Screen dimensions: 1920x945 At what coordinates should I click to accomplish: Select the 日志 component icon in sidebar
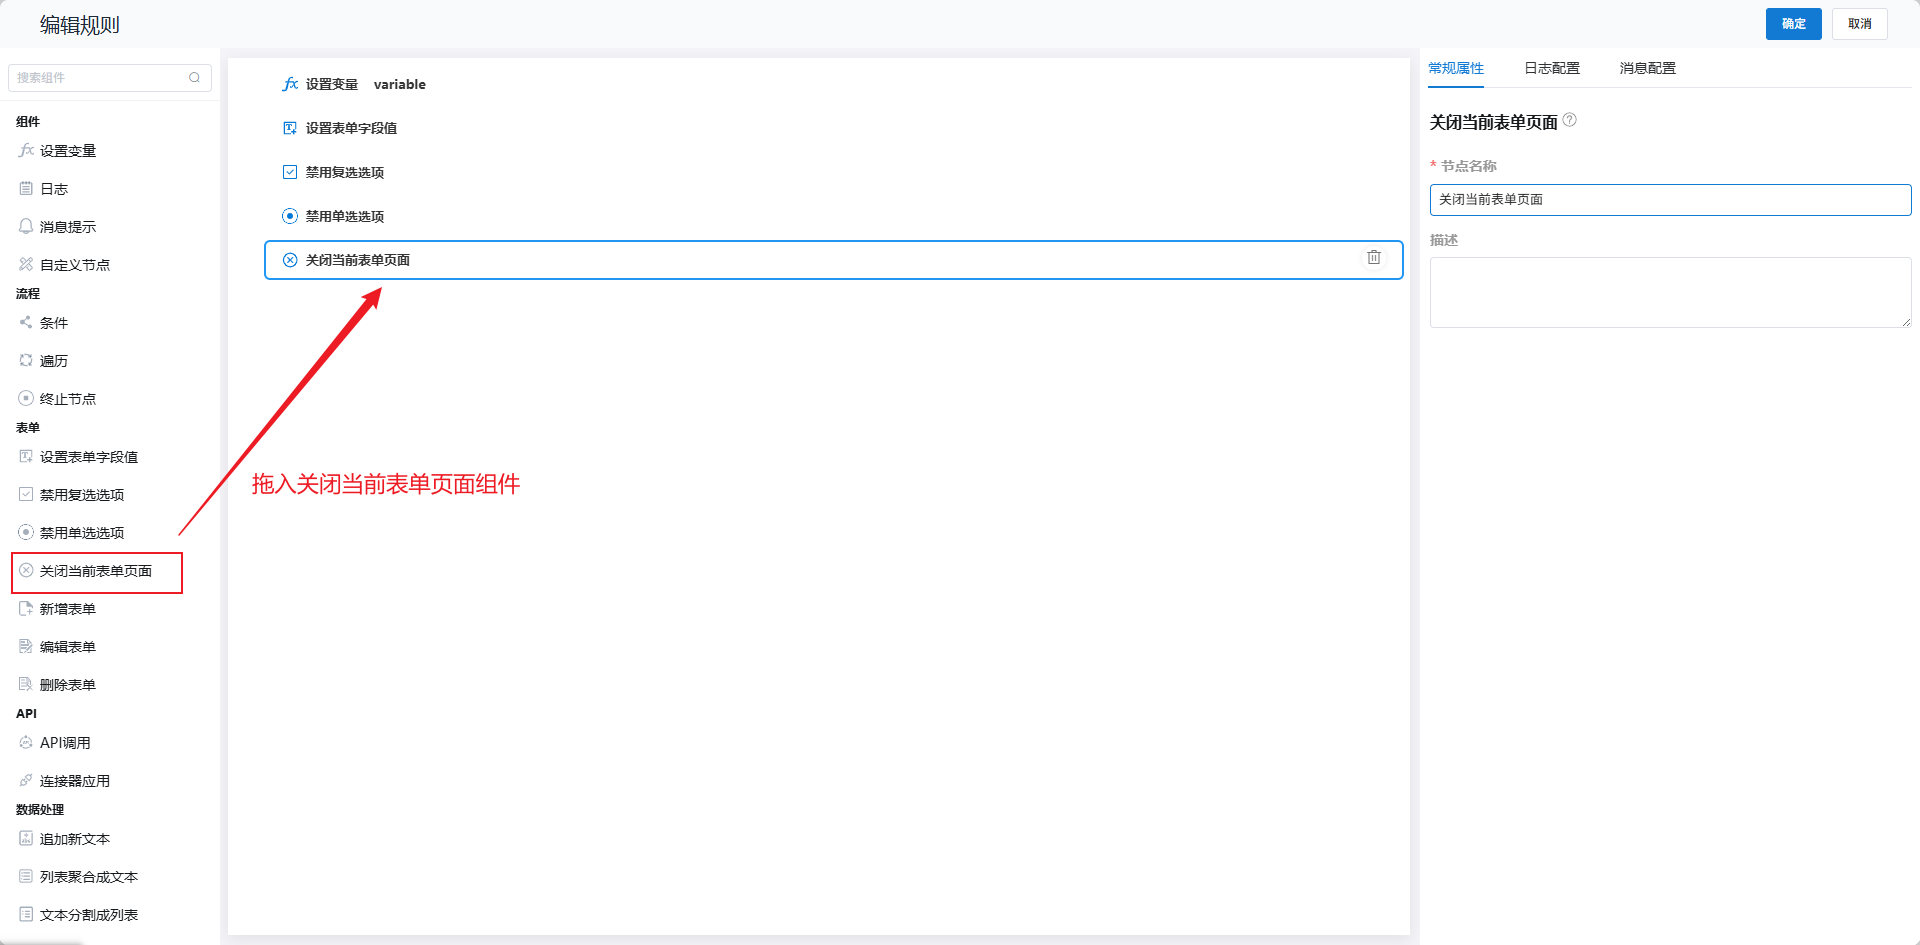point(26,188)
